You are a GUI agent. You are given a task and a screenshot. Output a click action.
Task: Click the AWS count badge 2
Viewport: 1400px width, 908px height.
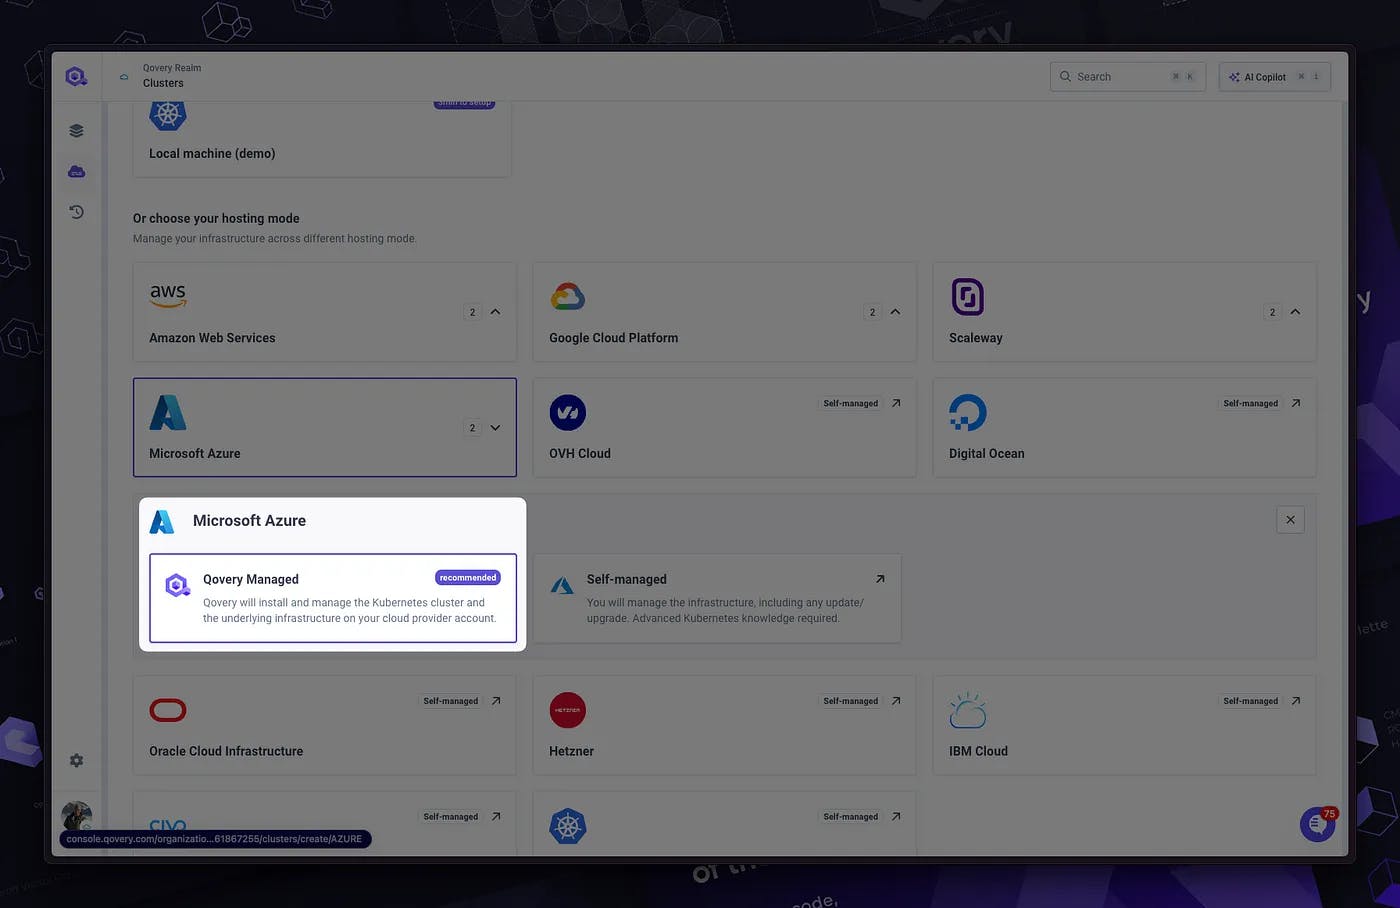coord(472,312)
